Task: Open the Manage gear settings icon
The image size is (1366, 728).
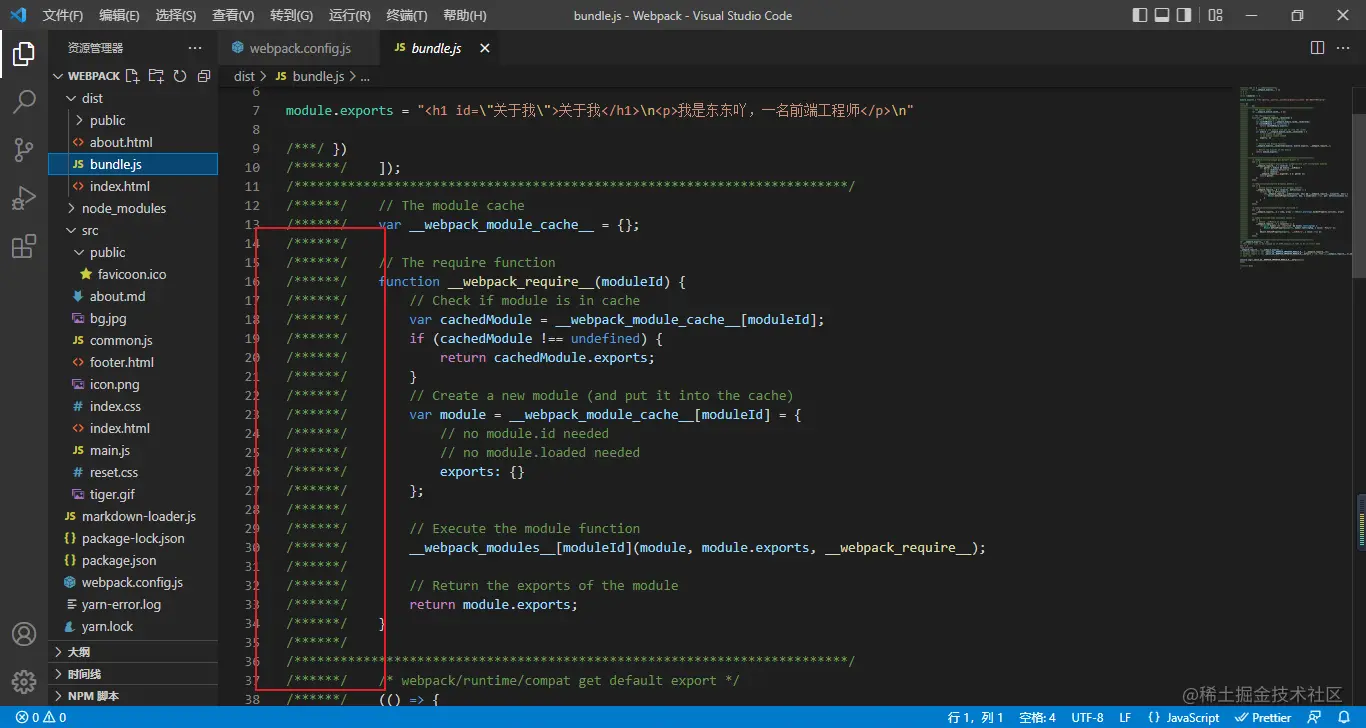Action: click(24, 682)
